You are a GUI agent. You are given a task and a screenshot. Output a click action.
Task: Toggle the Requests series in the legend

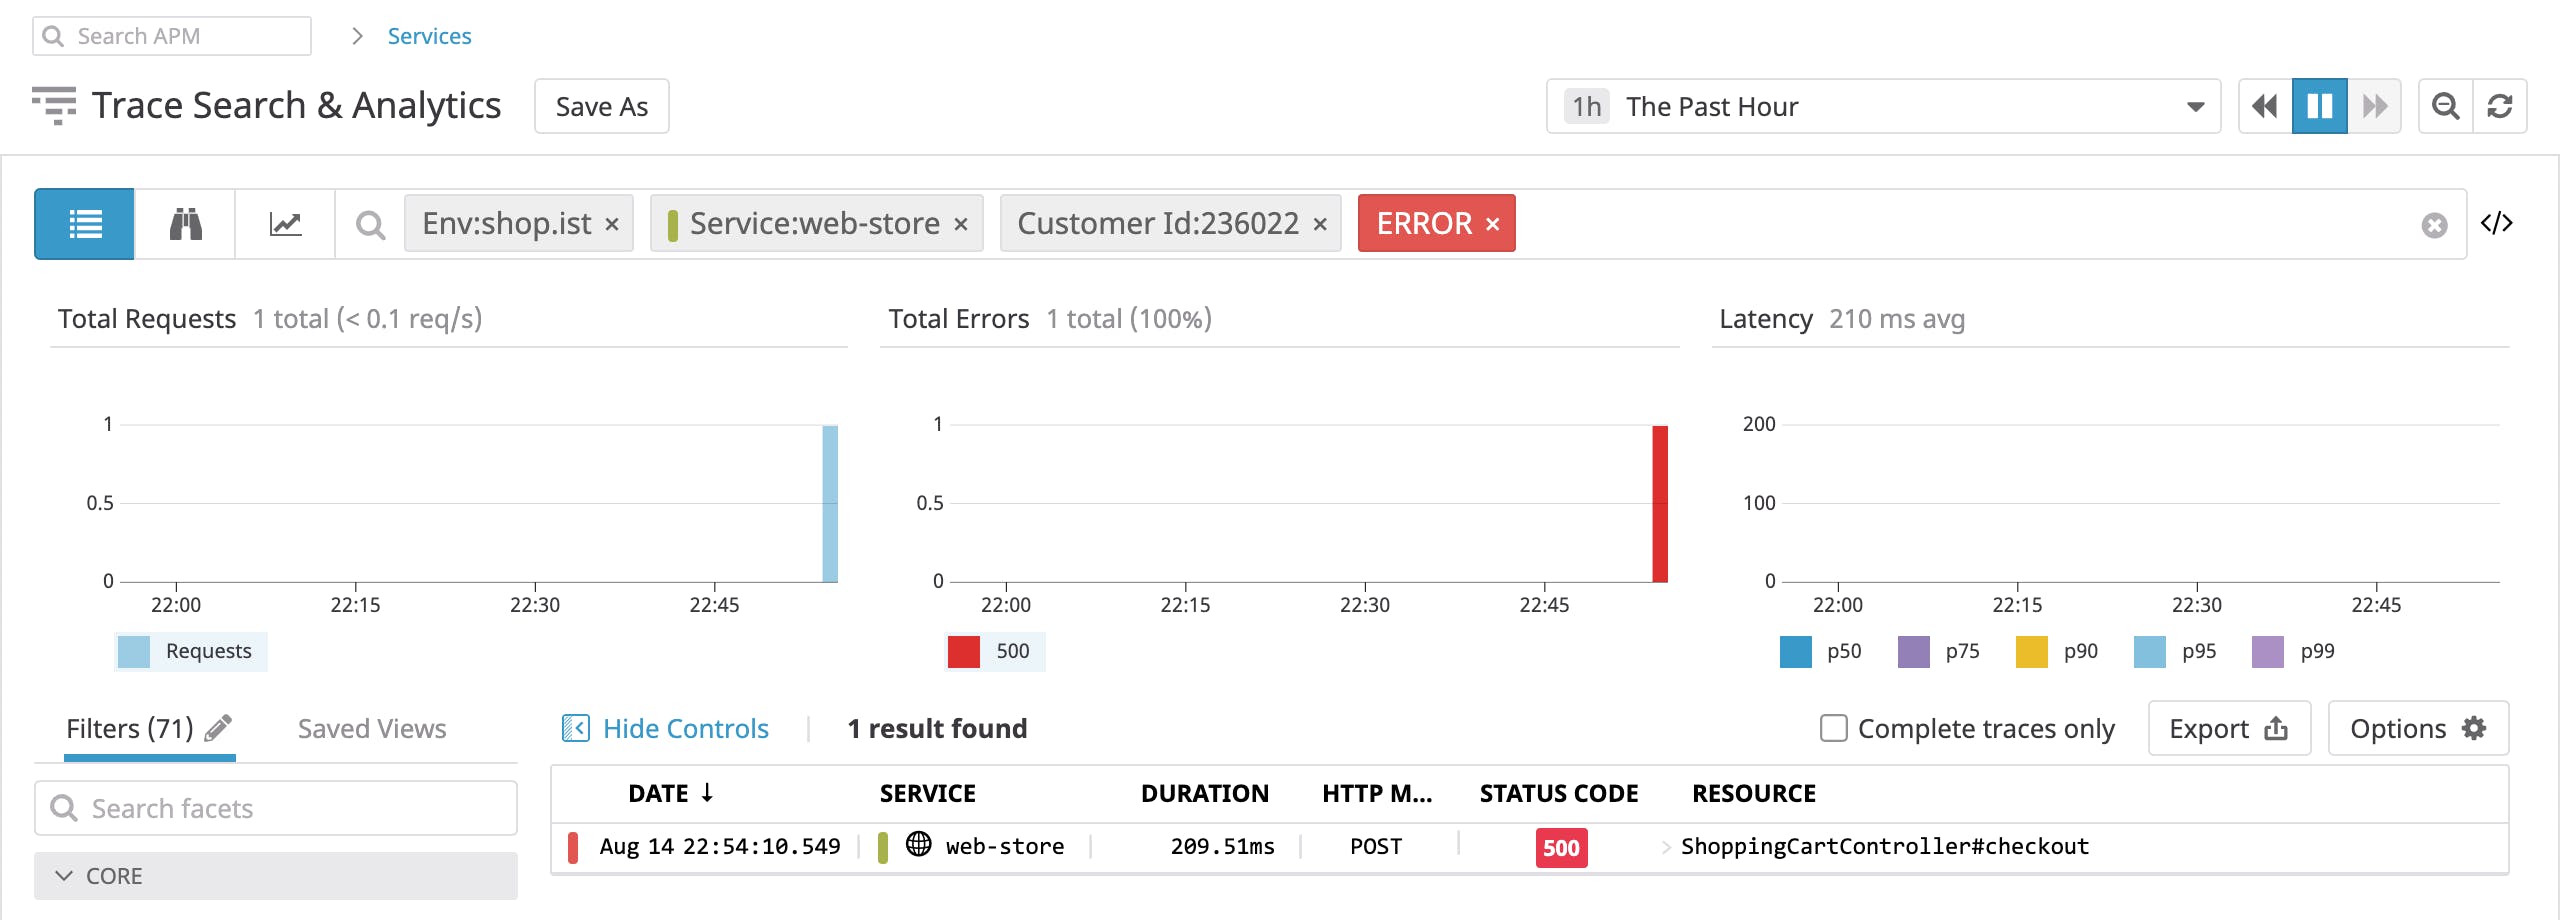click(x=190, y=650)
